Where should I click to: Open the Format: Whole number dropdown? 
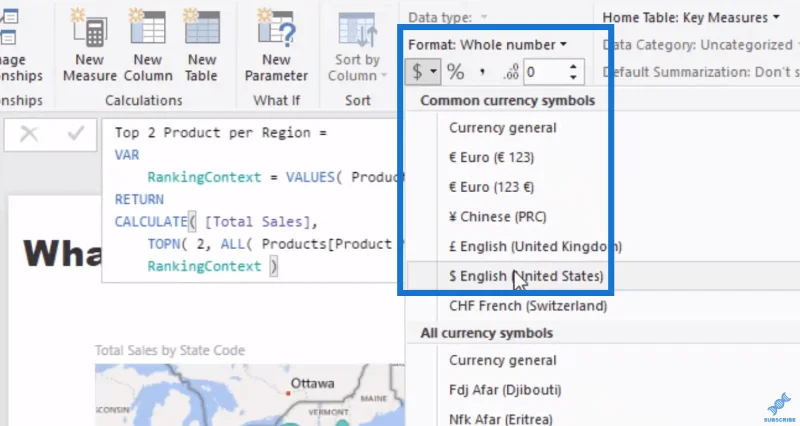coord(487,45)
